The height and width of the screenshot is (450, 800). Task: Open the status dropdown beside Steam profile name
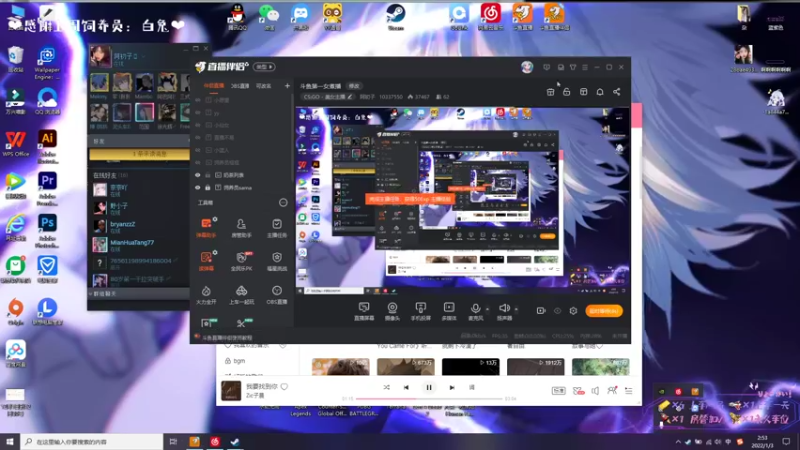tap(143, 56)
